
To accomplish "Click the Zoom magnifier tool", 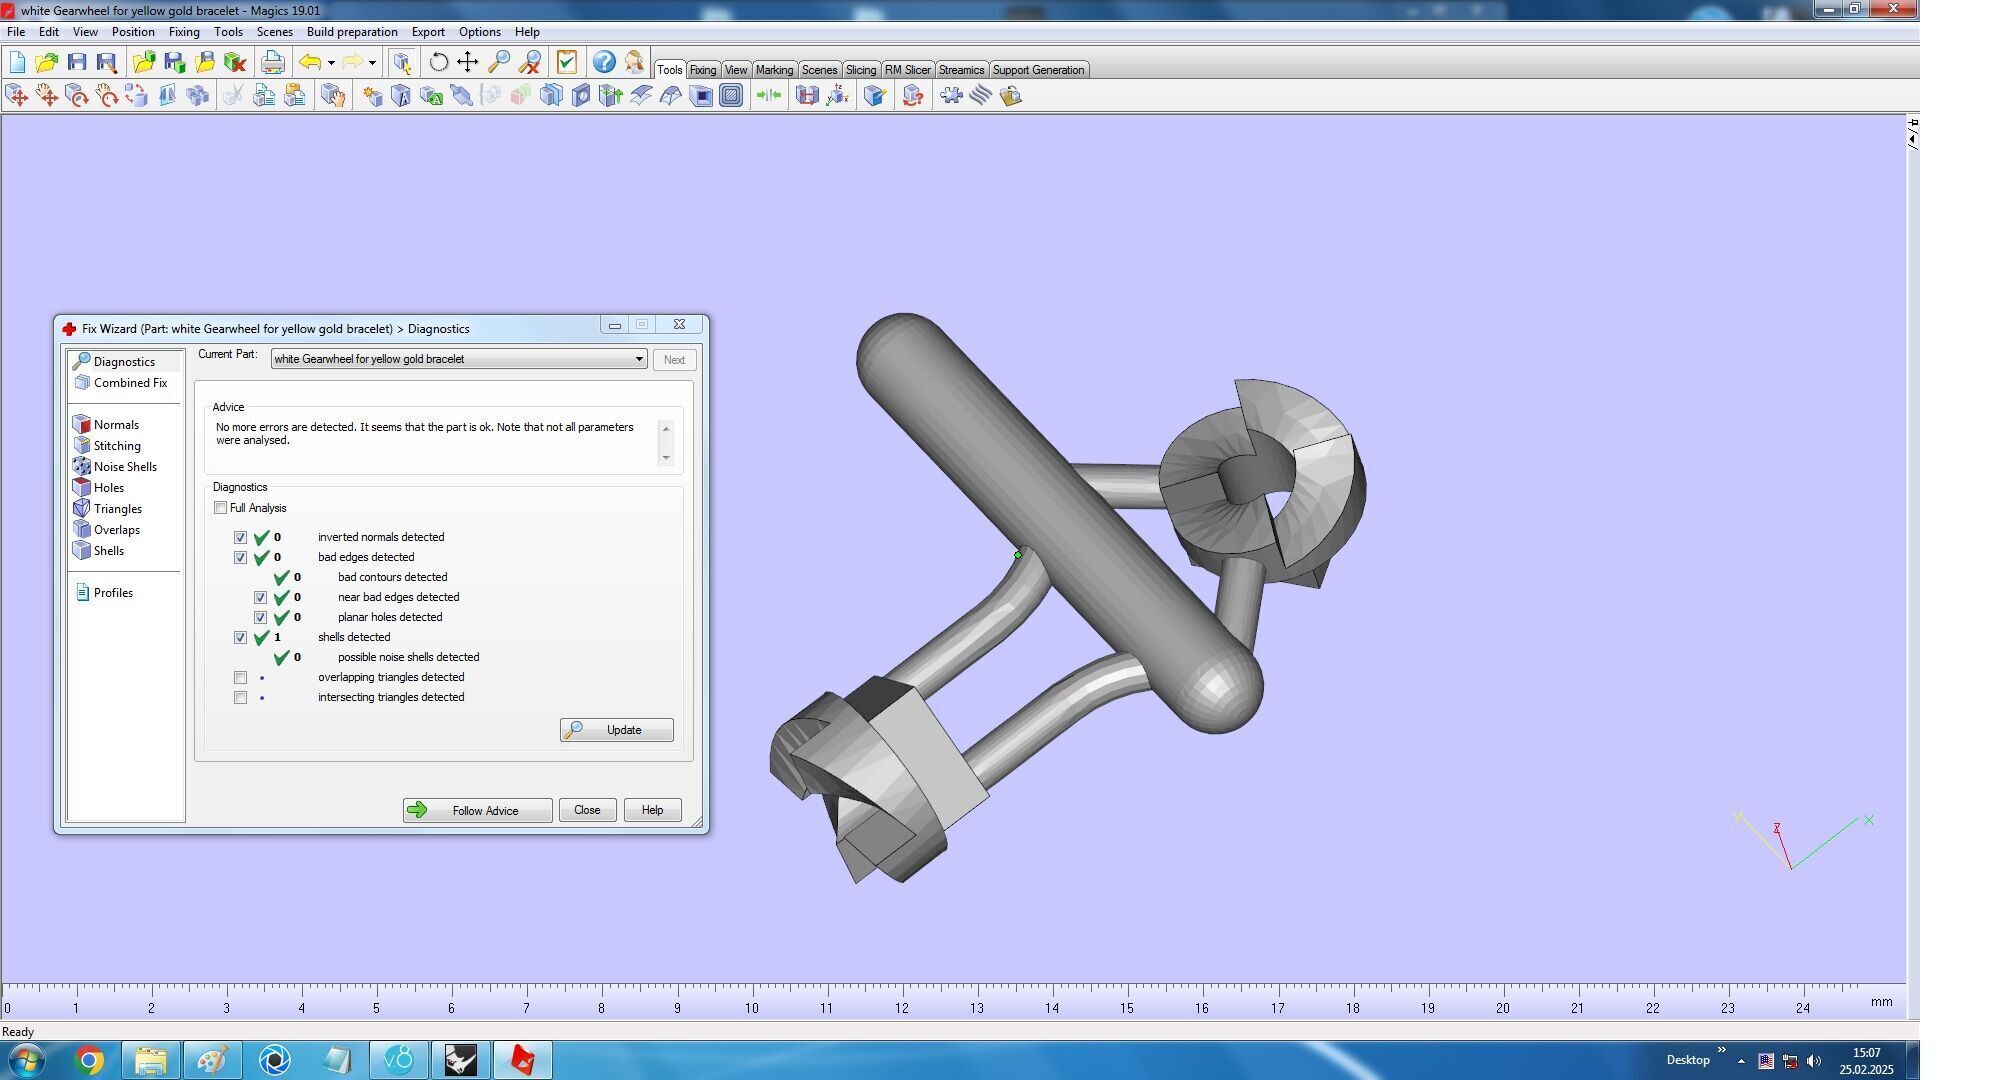I will pos(498,63).
